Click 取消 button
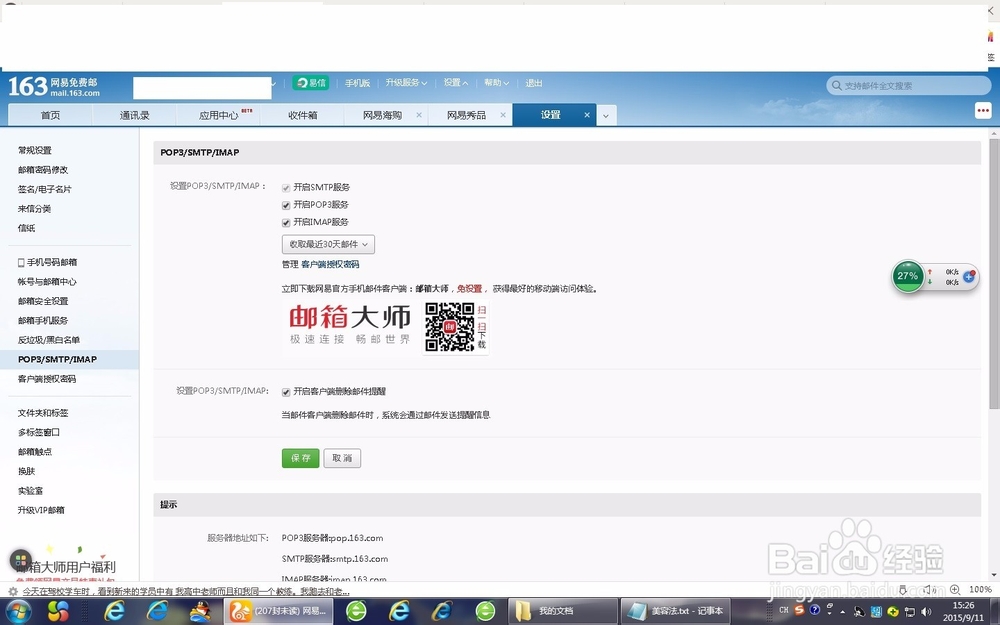The height and width of the screenshot is (625, 1000). click(x=342, y=458)
